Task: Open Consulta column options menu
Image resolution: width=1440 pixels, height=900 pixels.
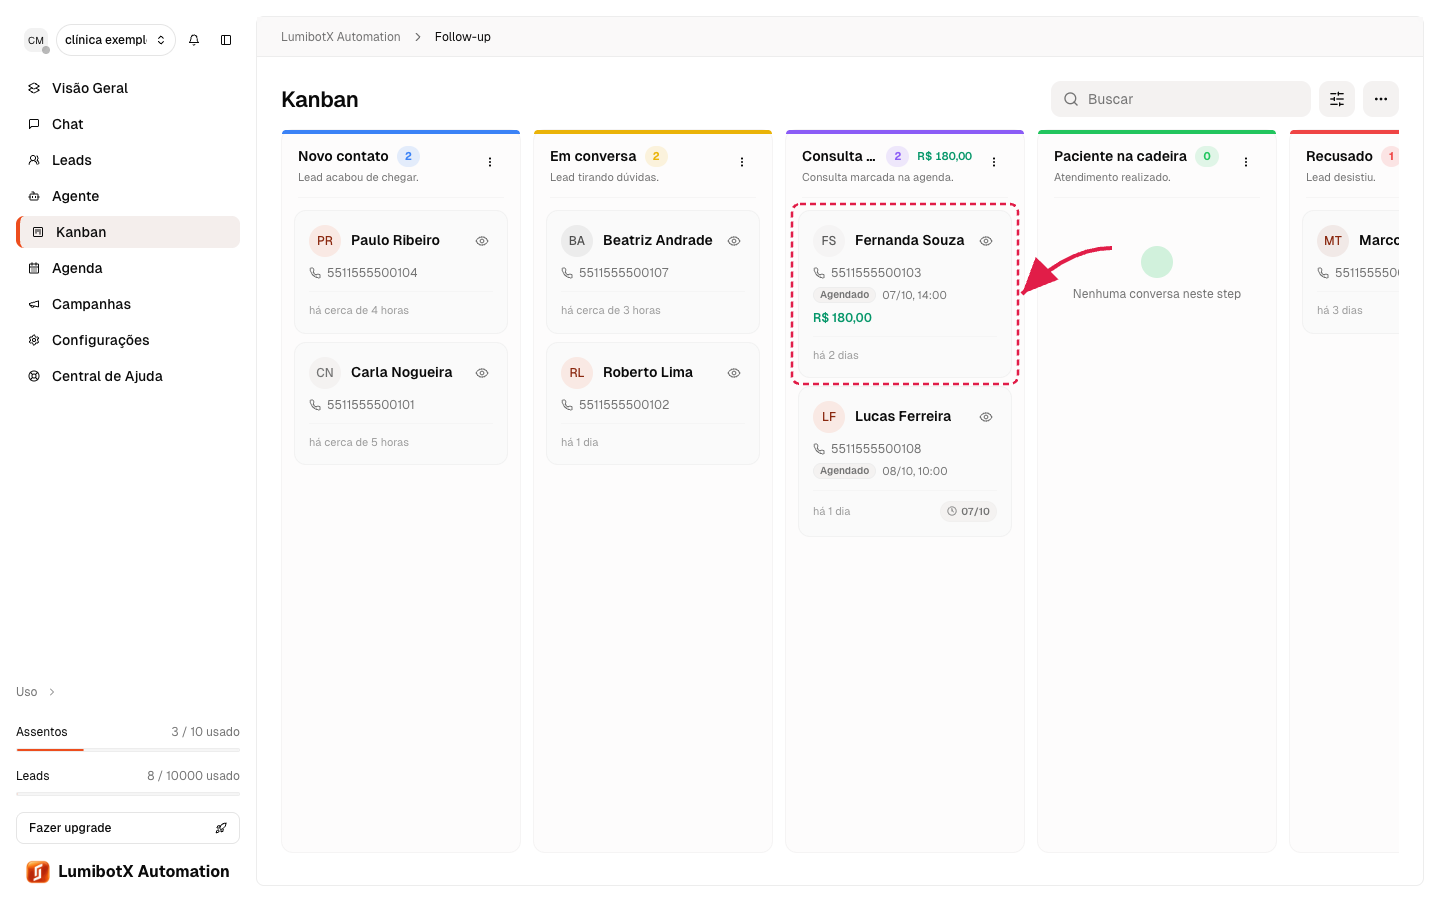Action: coord(994,162)
